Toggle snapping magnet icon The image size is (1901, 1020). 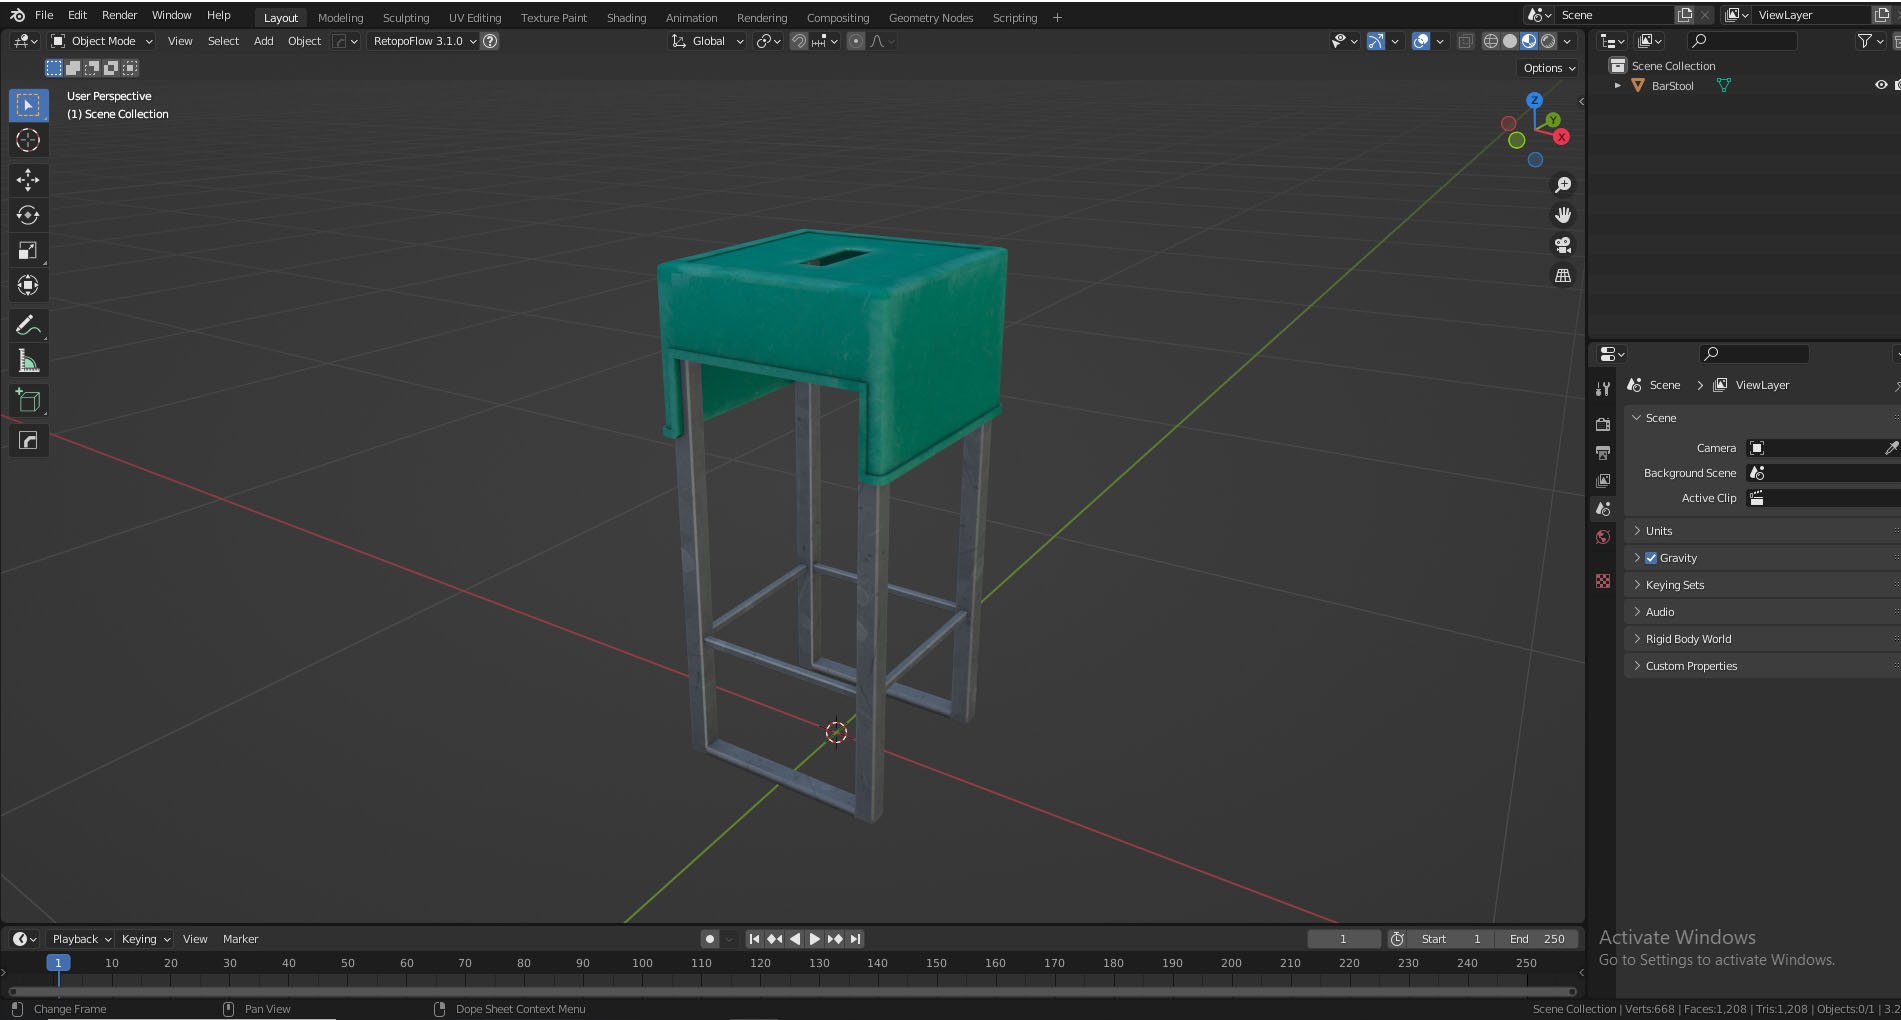tap(798, 41)
